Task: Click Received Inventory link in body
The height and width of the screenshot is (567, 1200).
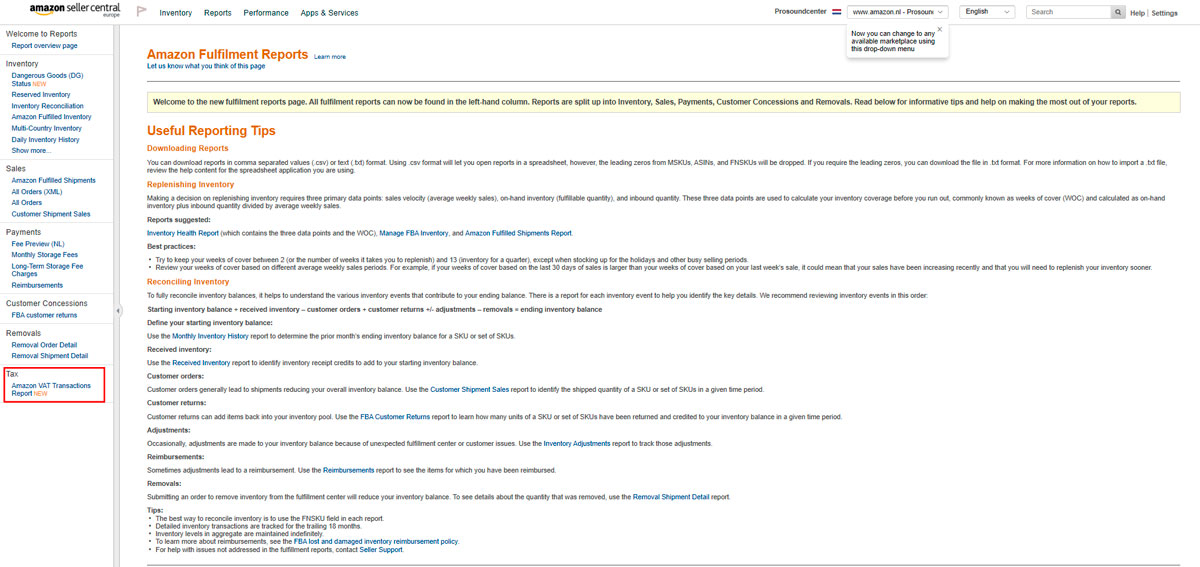Action: (x=201, y=362)
